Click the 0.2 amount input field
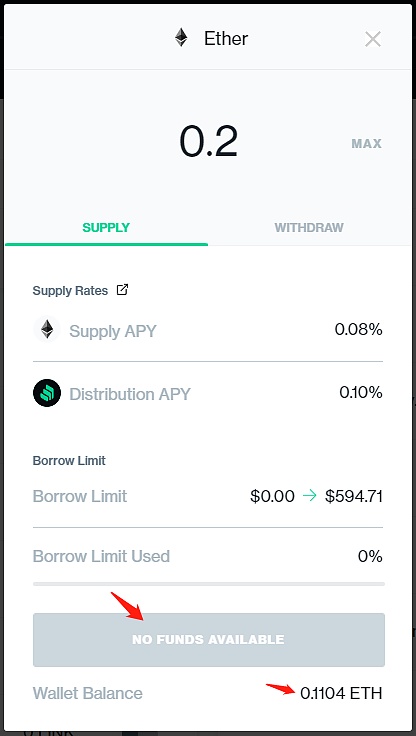 pyautogui.click(x=208, y=141)
